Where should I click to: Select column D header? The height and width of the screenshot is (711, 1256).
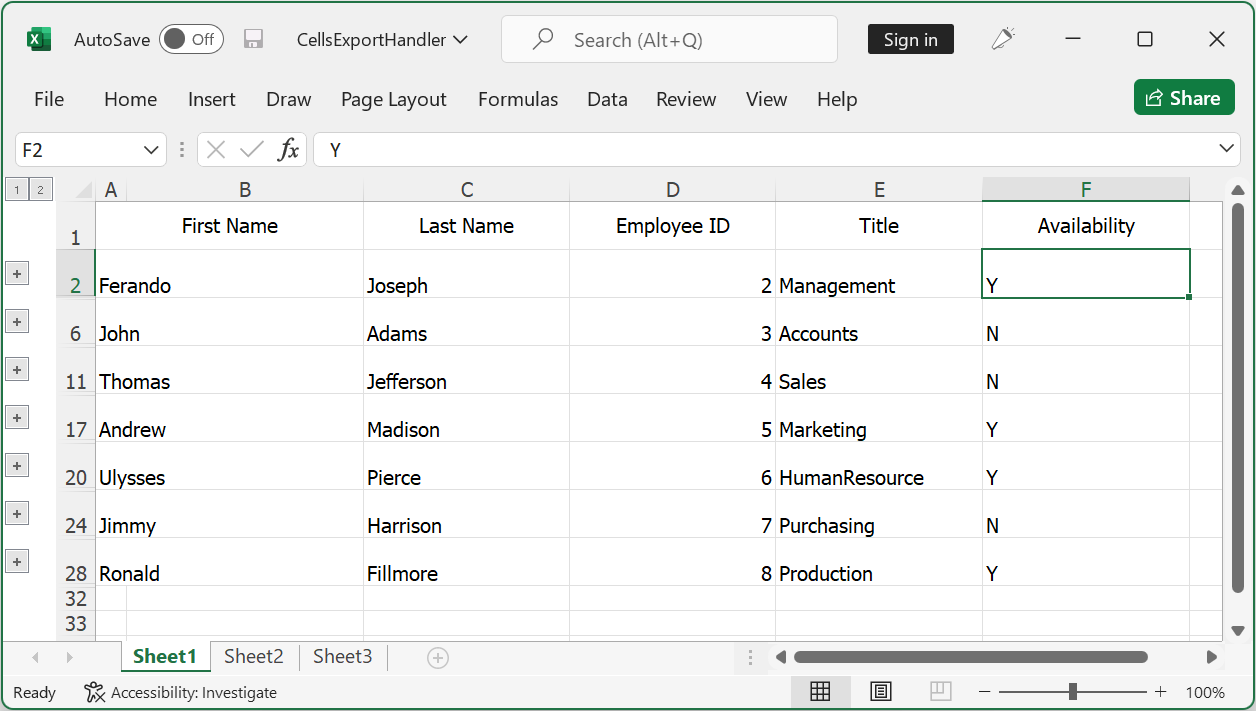673,190
